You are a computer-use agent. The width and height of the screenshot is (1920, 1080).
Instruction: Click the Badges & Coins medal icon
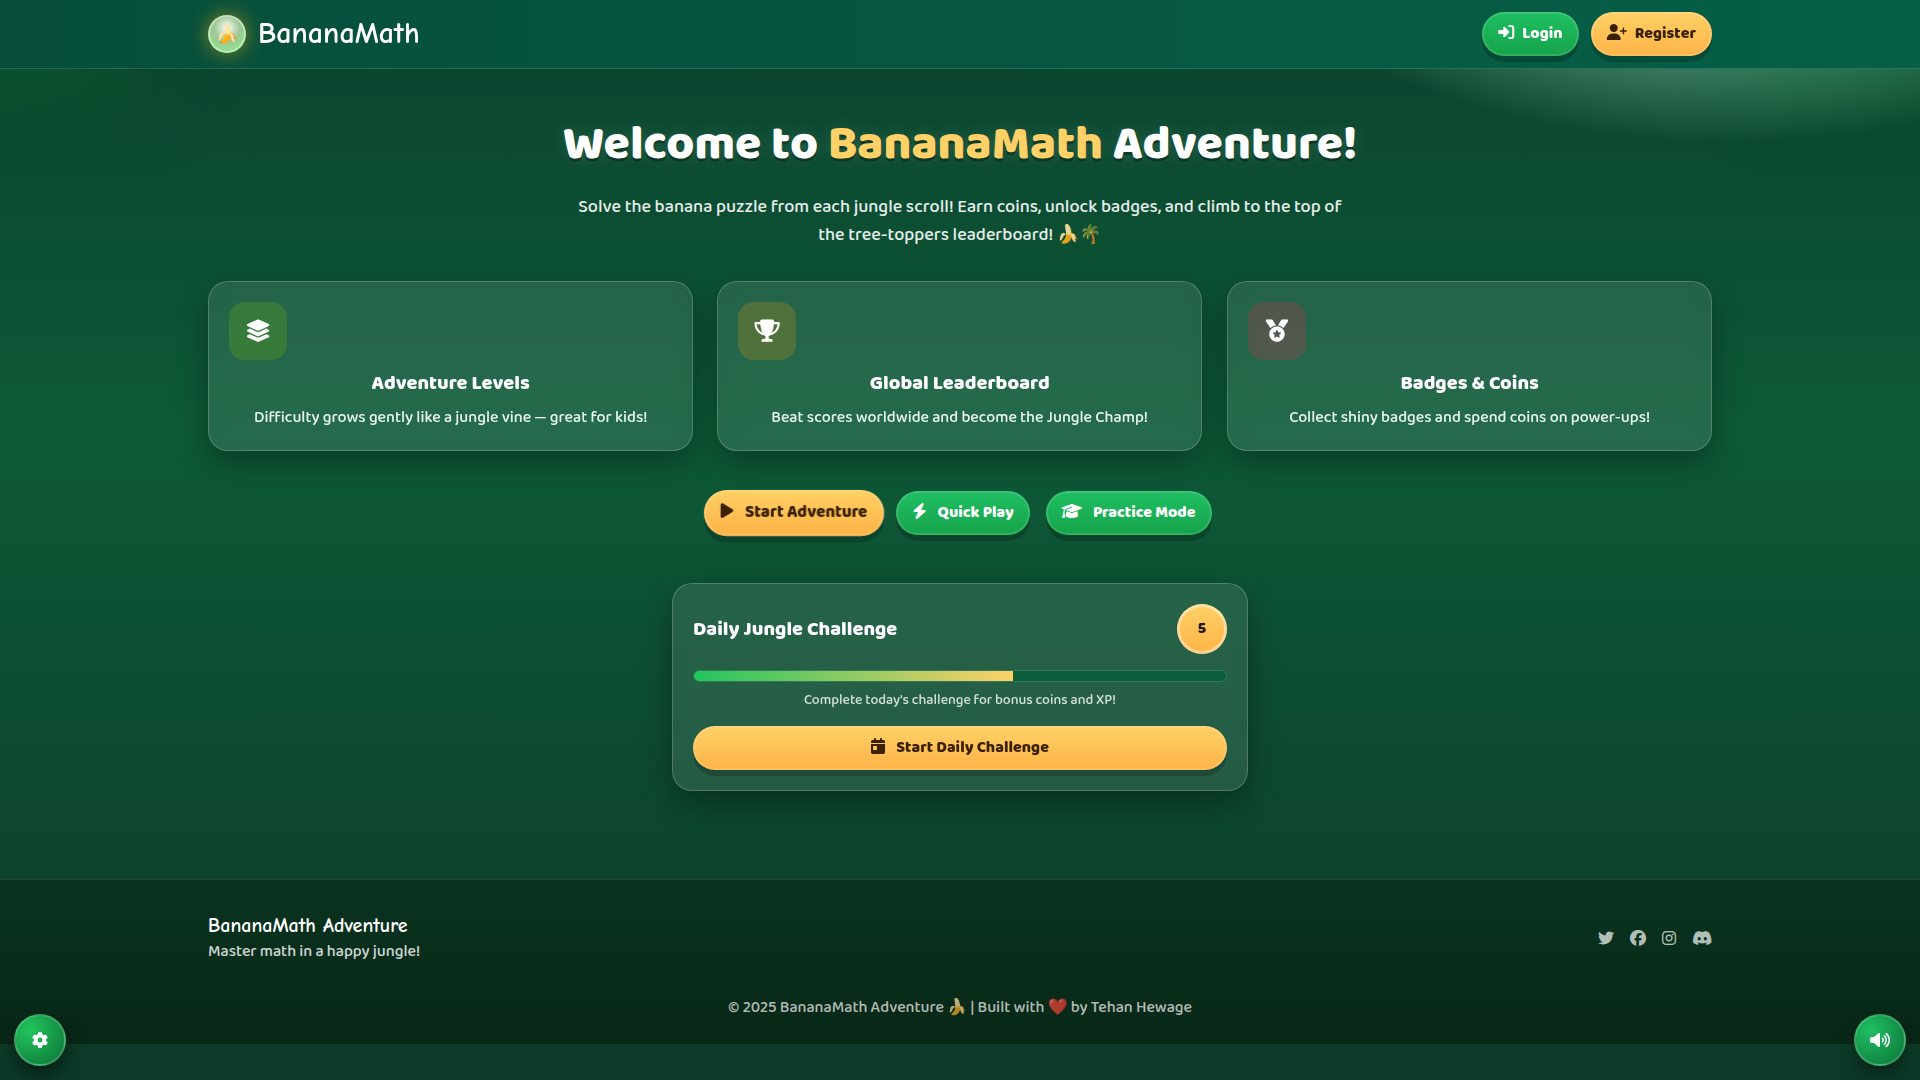(1276, 331)
